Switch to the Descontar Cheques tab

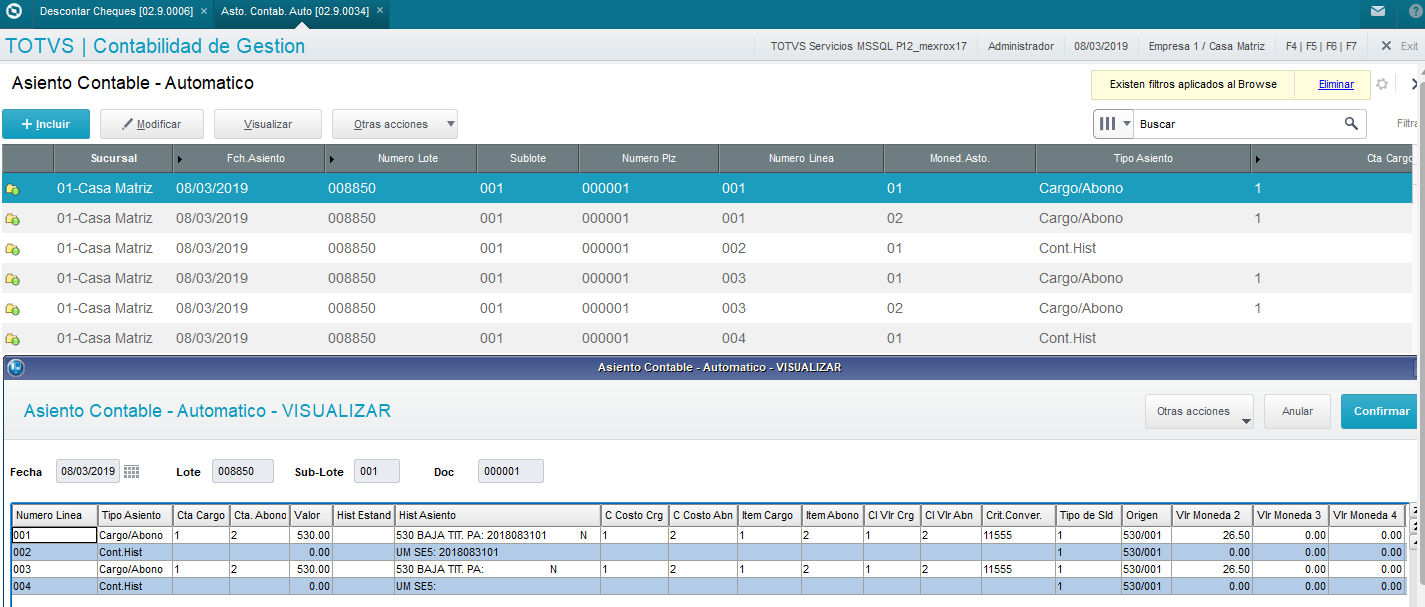[x=116, y=12]
